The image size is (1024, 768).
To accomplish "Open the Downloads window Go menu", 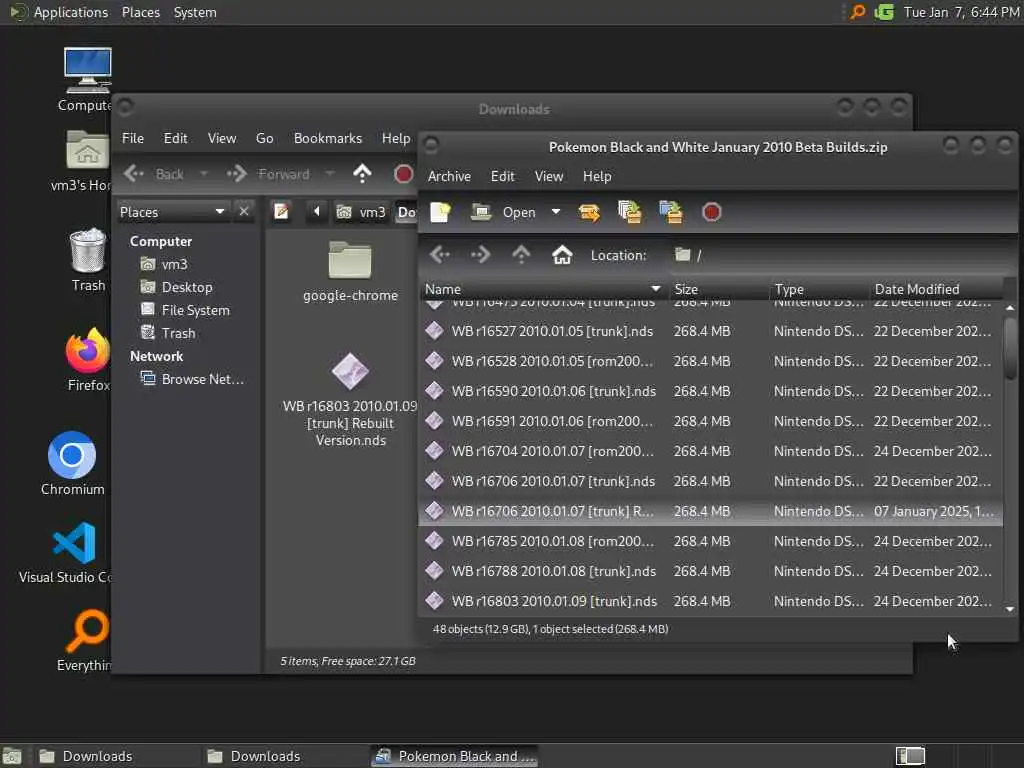I will point(264,138).
